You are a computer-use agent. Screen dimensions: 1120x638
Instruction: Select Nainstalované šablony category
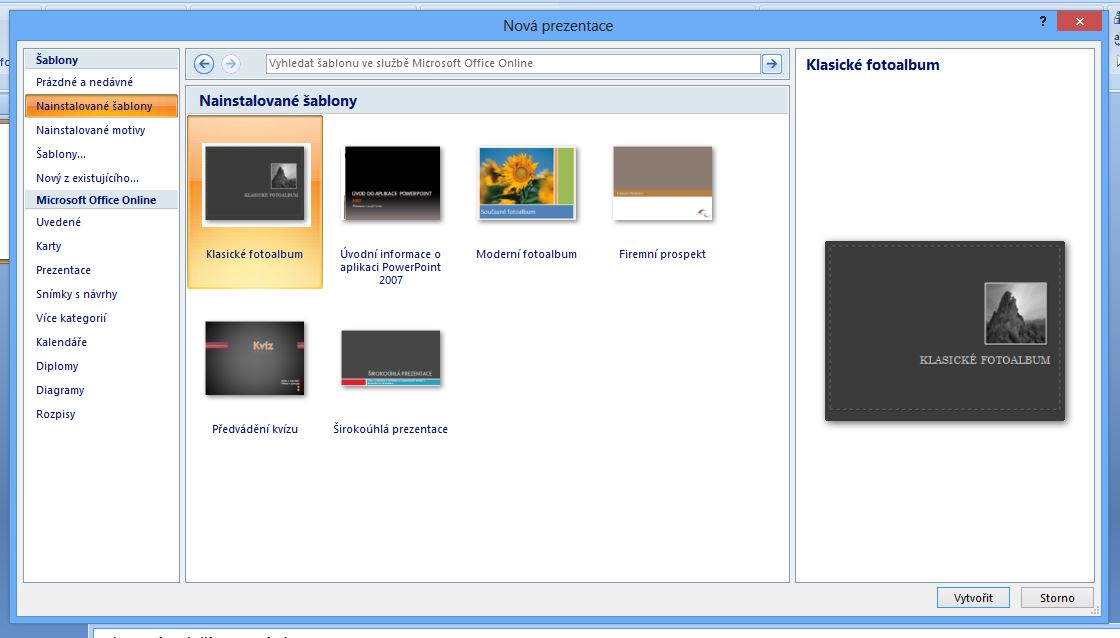[x=101, y=106]
